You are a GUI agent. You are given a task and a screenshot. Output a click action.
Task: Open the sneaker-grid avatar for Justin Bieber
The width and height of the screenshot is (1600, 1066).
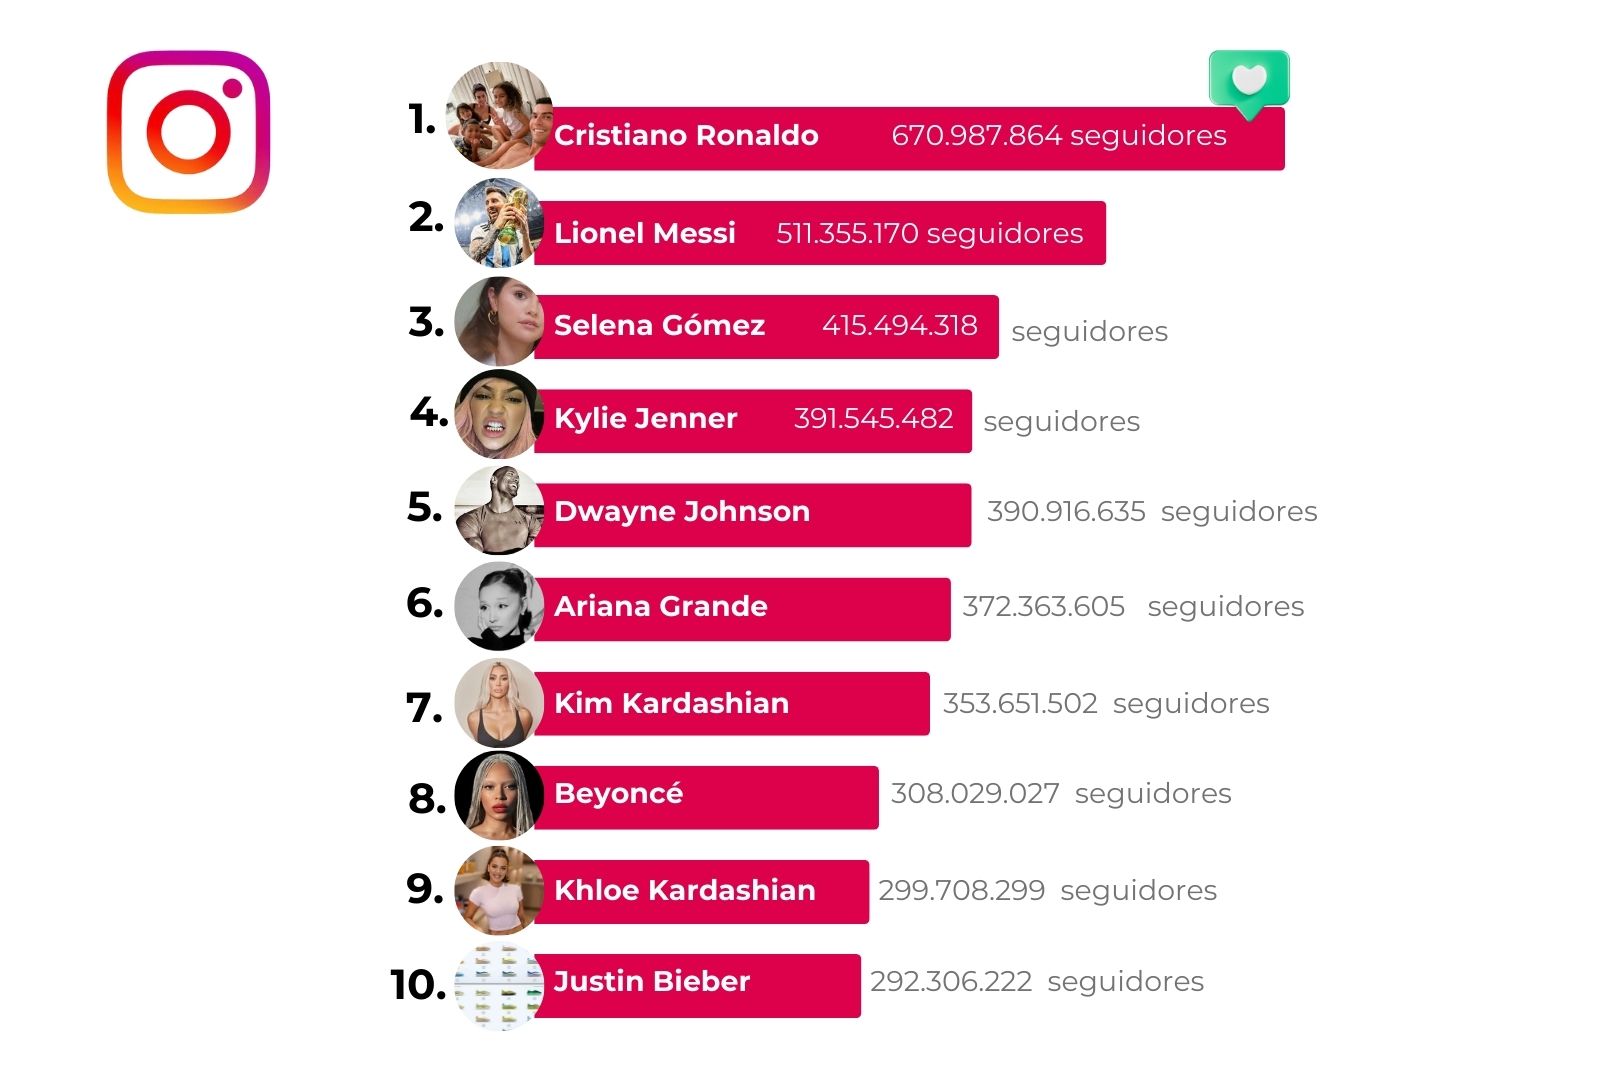498,985
